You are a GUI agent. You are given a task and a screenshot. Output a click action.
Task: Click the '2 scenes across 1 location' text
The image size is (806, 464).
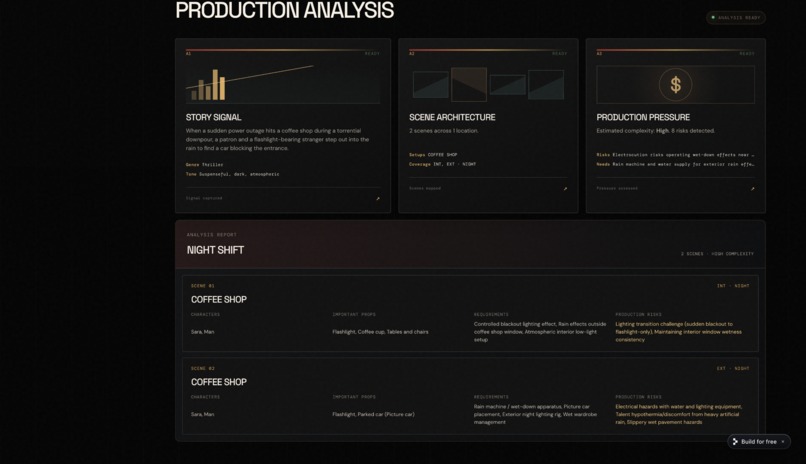click(444, 131)
